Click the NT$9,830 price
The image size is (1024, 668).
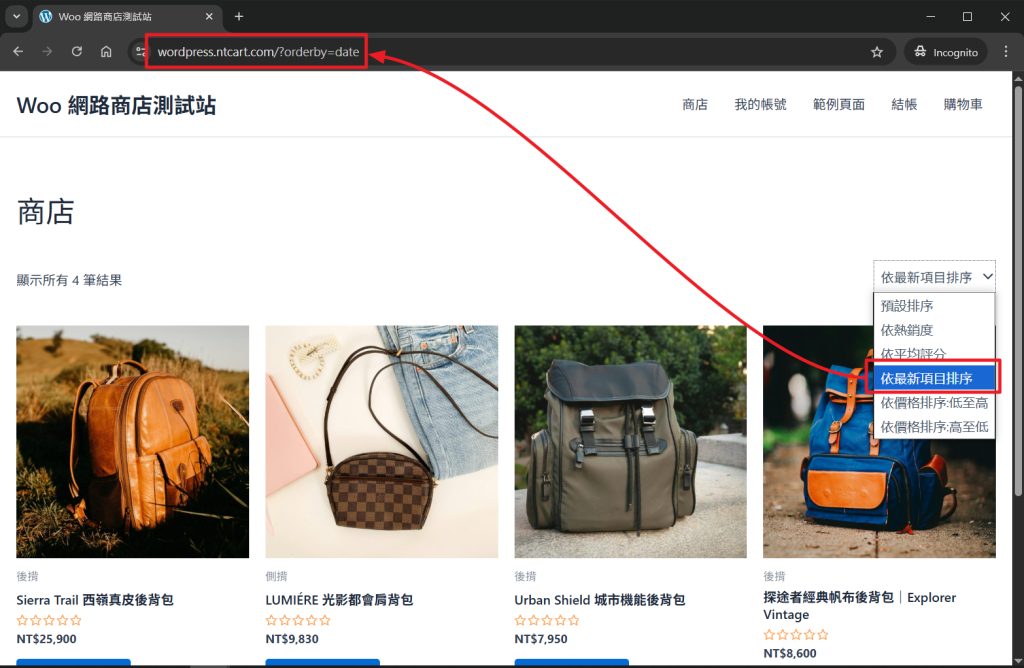(x=292, y=639)
